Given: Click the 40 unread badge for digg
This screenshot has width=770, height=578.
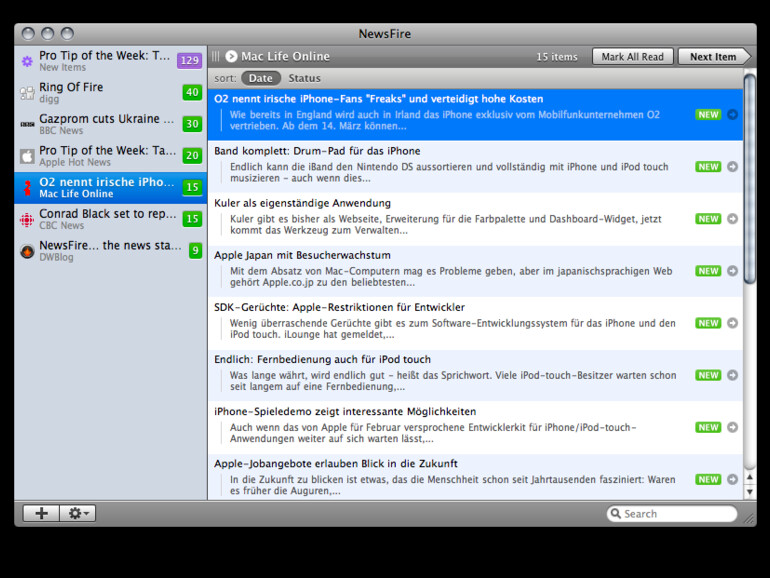Looking at the screenshot, I should 192,92.
